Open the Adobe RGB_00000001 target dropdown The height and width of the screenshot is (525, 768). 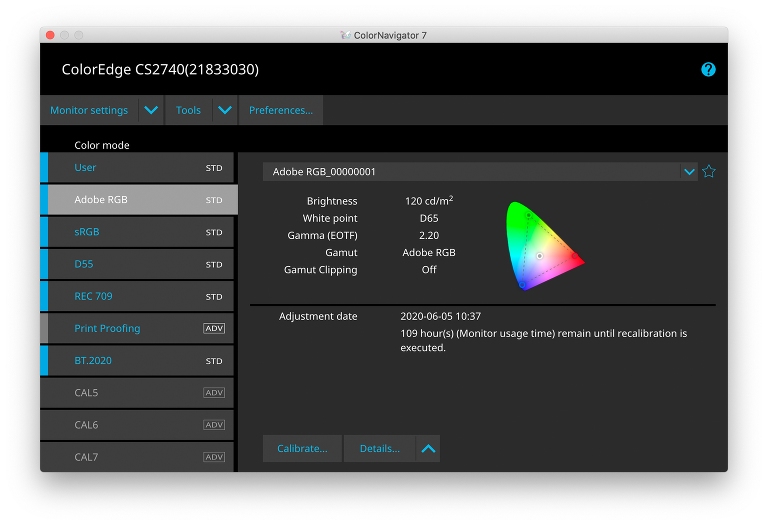click(689, 172)
